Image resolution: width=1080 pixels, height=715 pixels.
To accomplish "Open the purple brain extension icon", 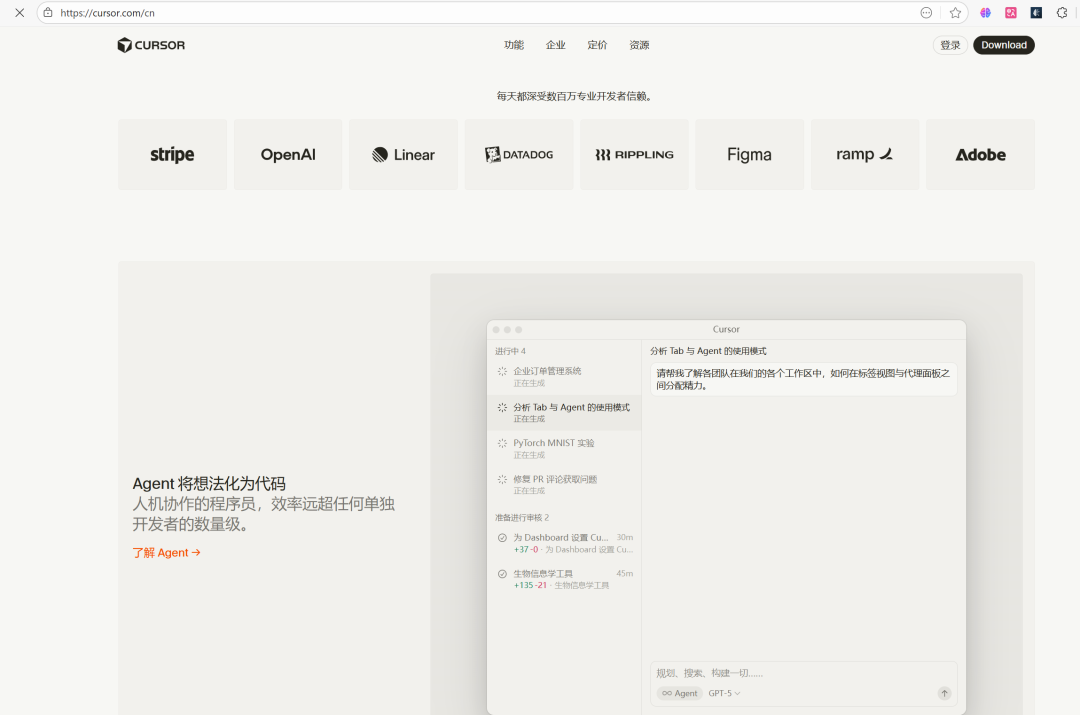I will pyautogui.click(x=986, y=12).
